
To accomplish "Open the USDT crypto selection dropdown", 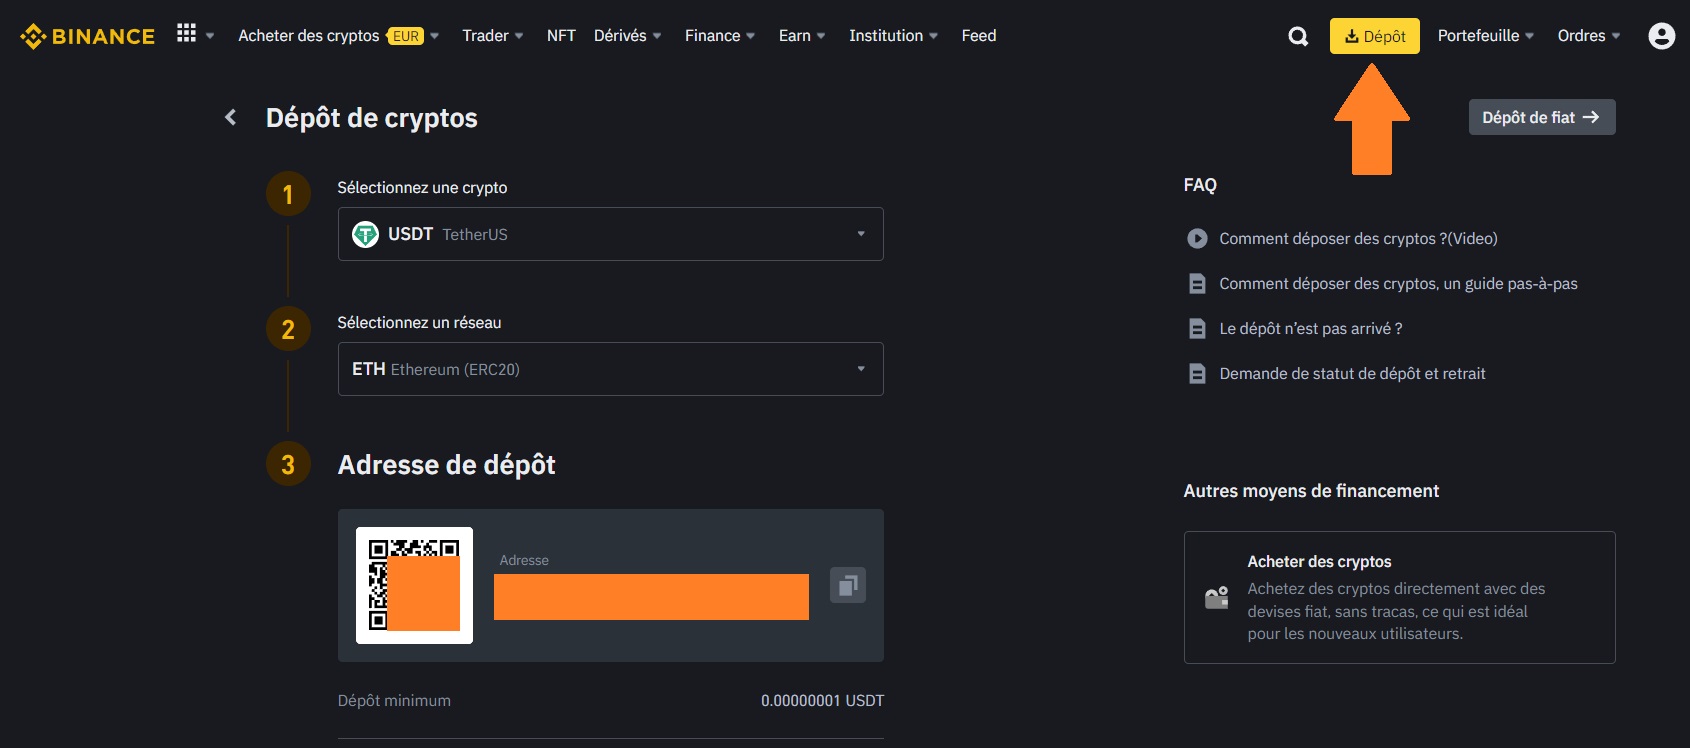I will [611, 234].
